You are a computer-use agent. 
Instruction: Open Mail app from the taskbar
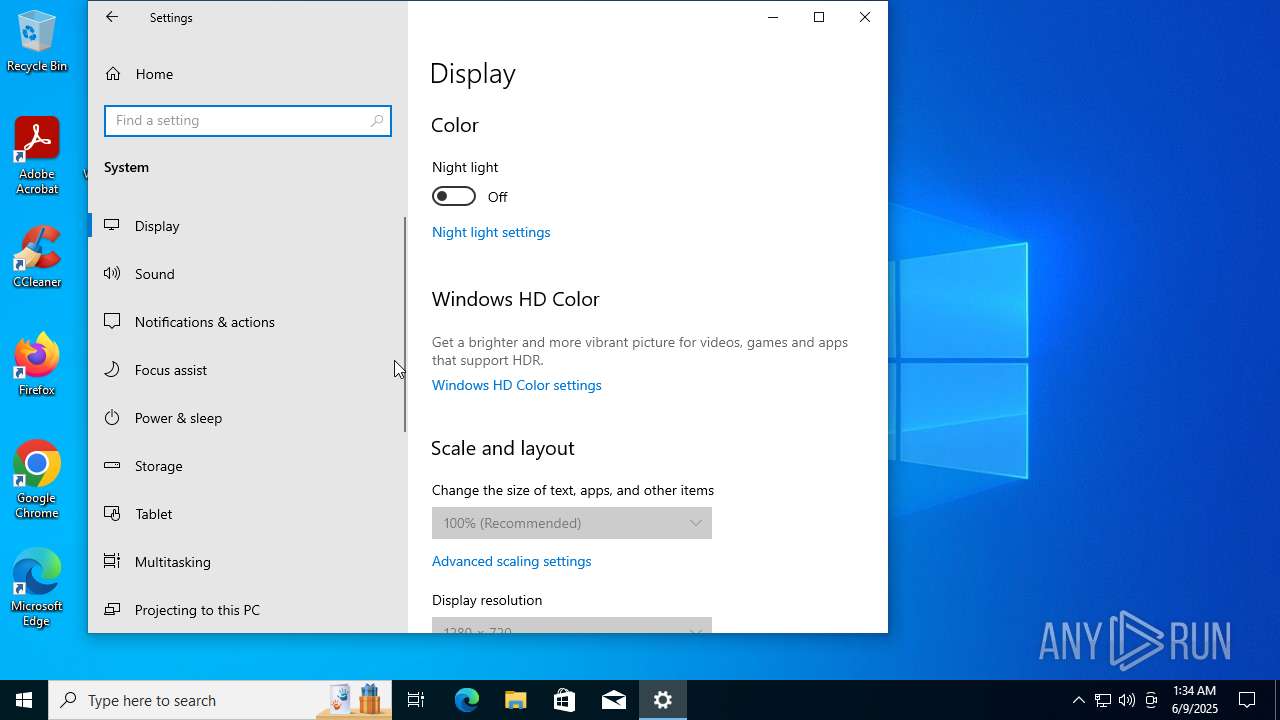[614, 700]
